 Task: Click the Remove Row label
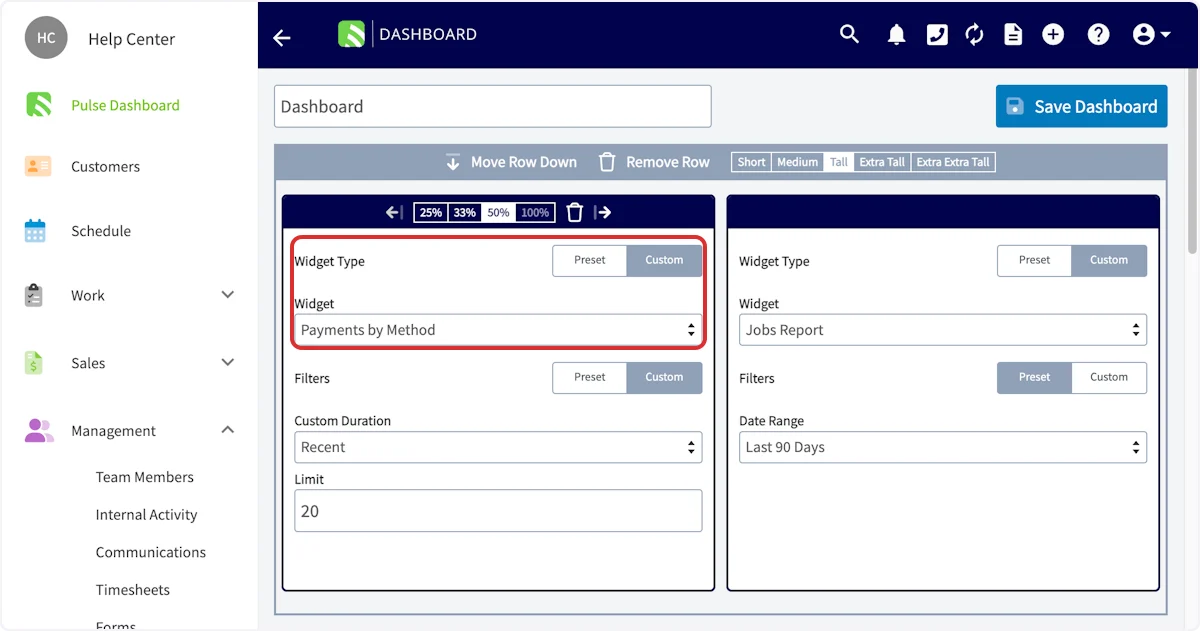click(668, 162)
